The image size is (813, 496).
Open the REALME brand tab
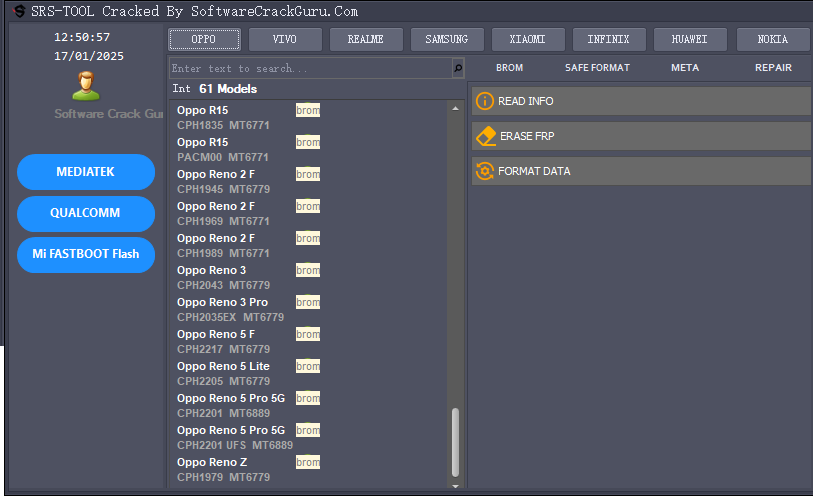pos(366,39)
